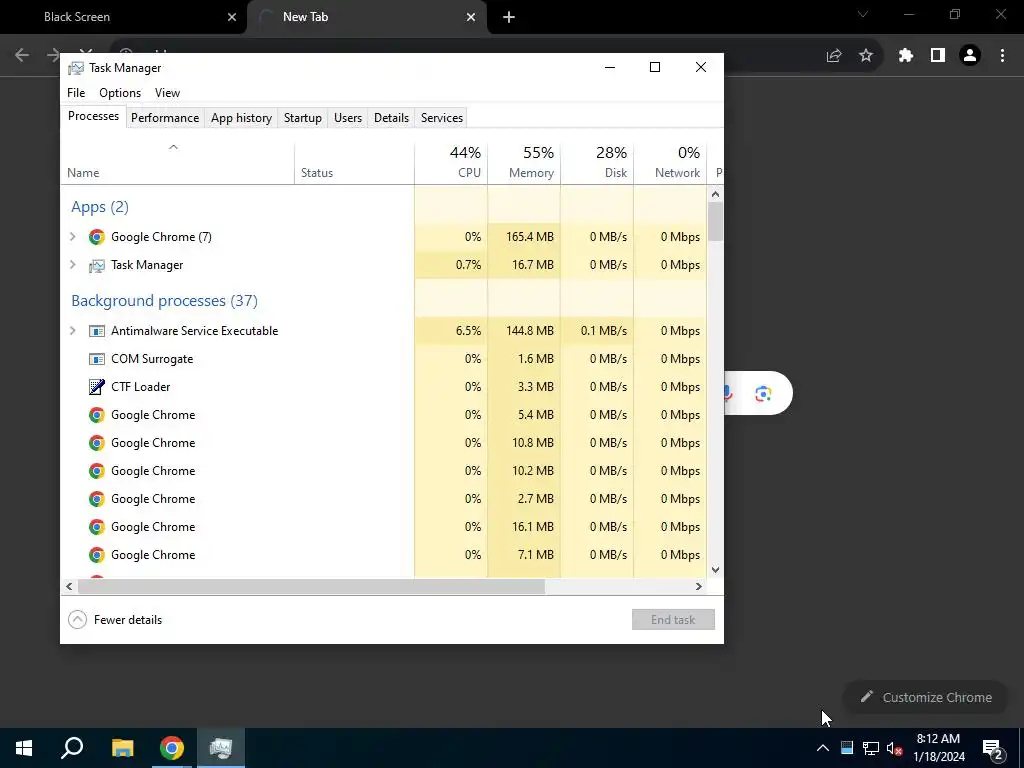
Task: Open Chrome profile avatar icon
Action: click(970, 56)
